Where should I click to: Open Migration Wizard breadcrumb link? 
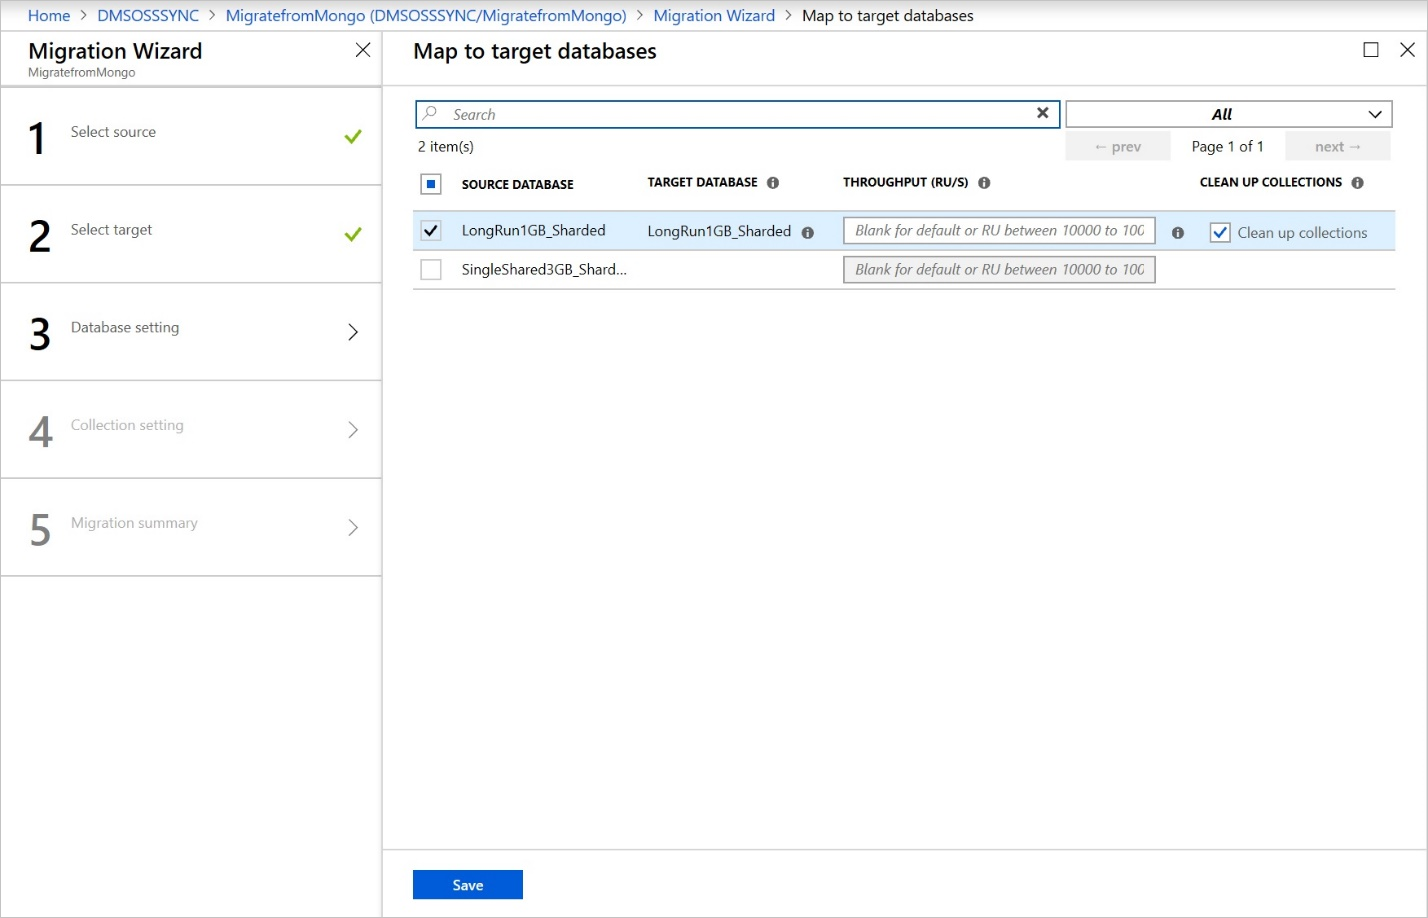click(x=714, y=15)
